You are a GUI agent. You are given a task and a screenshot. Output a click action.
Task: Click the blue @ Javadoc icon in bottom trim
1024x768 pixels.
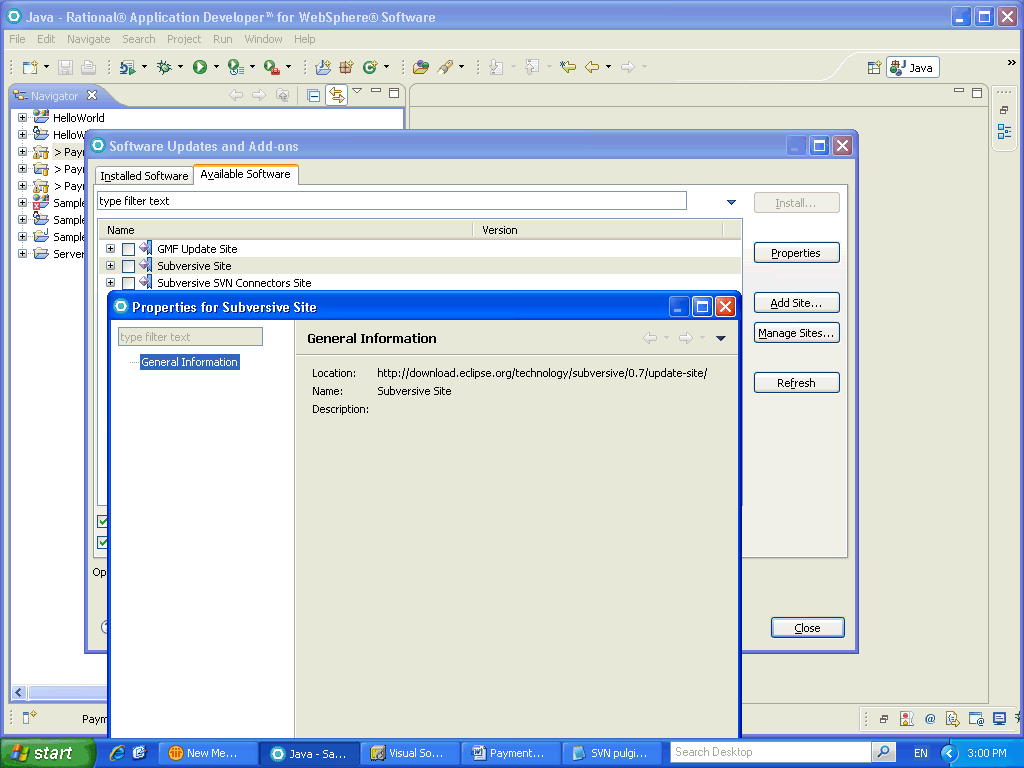point(930,719)
